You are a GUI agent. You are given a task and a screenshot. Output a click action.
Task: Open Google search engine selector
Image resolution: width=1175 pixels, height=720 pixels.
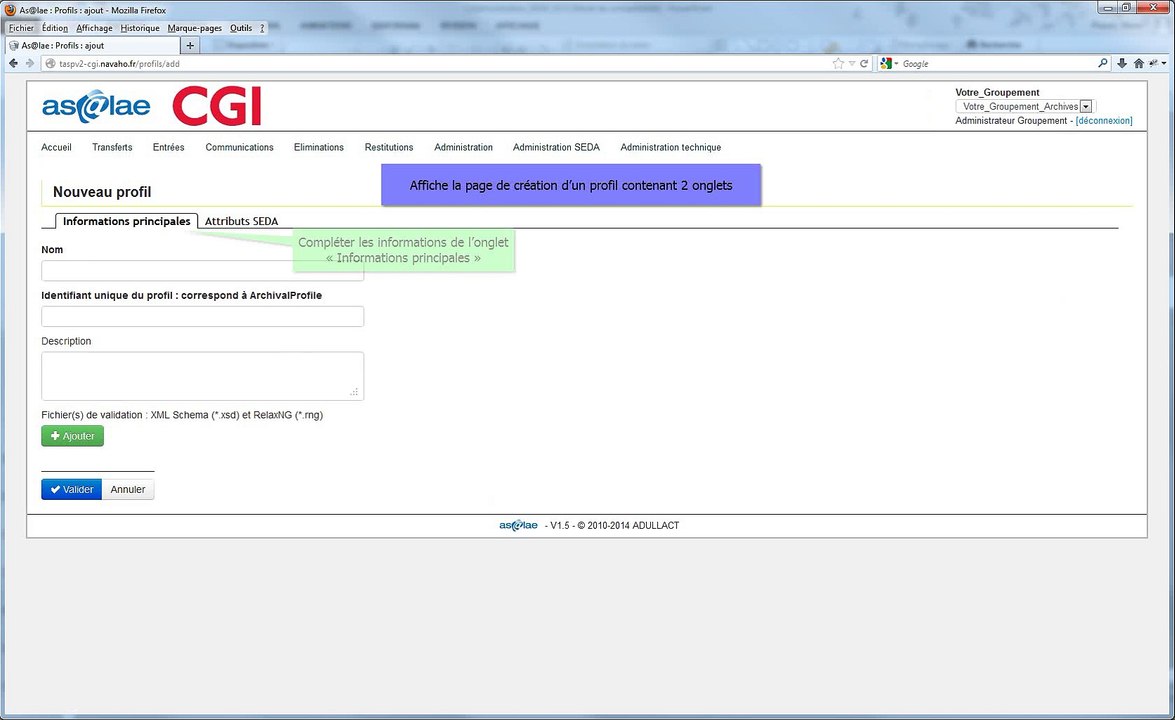889,64
